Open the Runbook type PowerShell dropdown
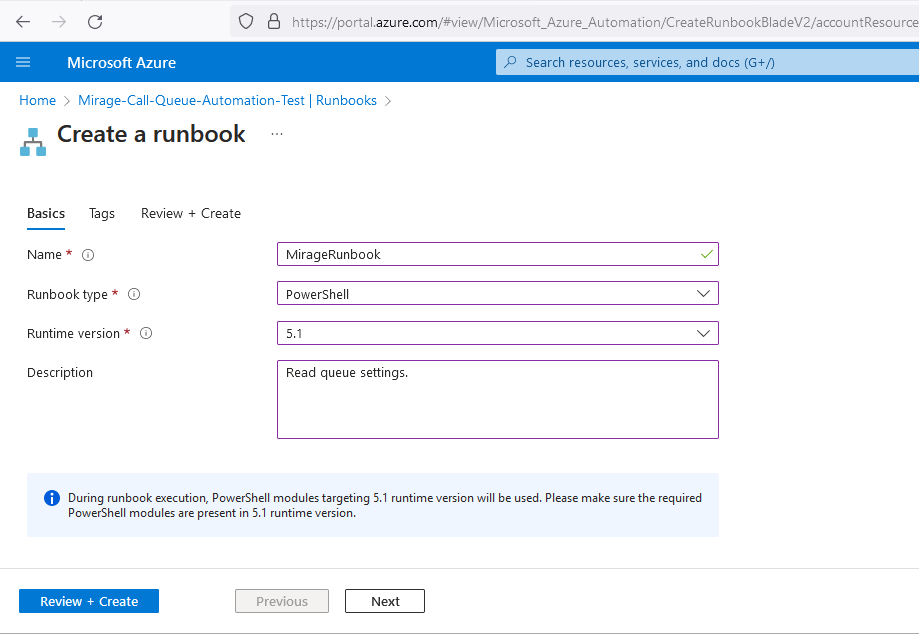919x635 pixels. (x=498, y=294)
